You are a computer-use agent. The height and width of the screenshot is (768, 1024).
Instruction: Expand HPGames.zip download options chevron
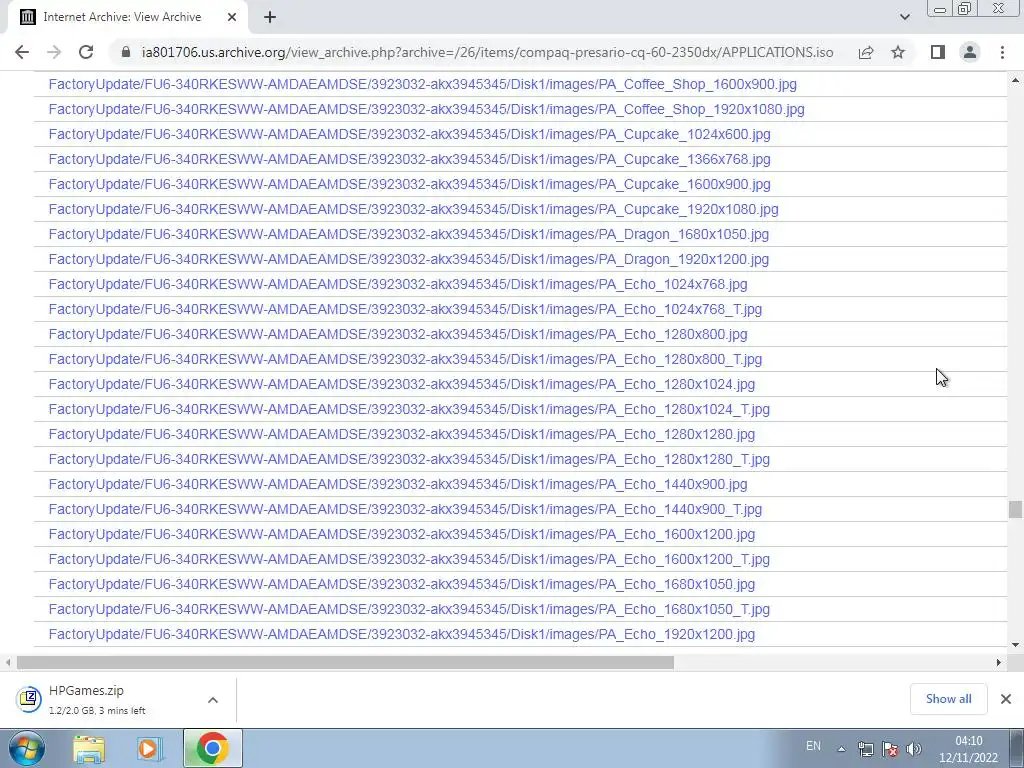[213, 700]
